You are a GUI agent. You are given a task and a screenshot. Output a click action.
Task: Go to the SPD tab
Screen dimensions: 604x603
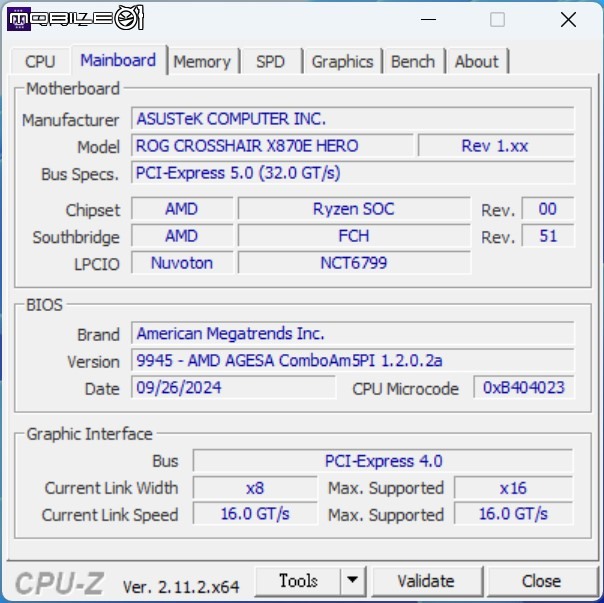(271, 61)
